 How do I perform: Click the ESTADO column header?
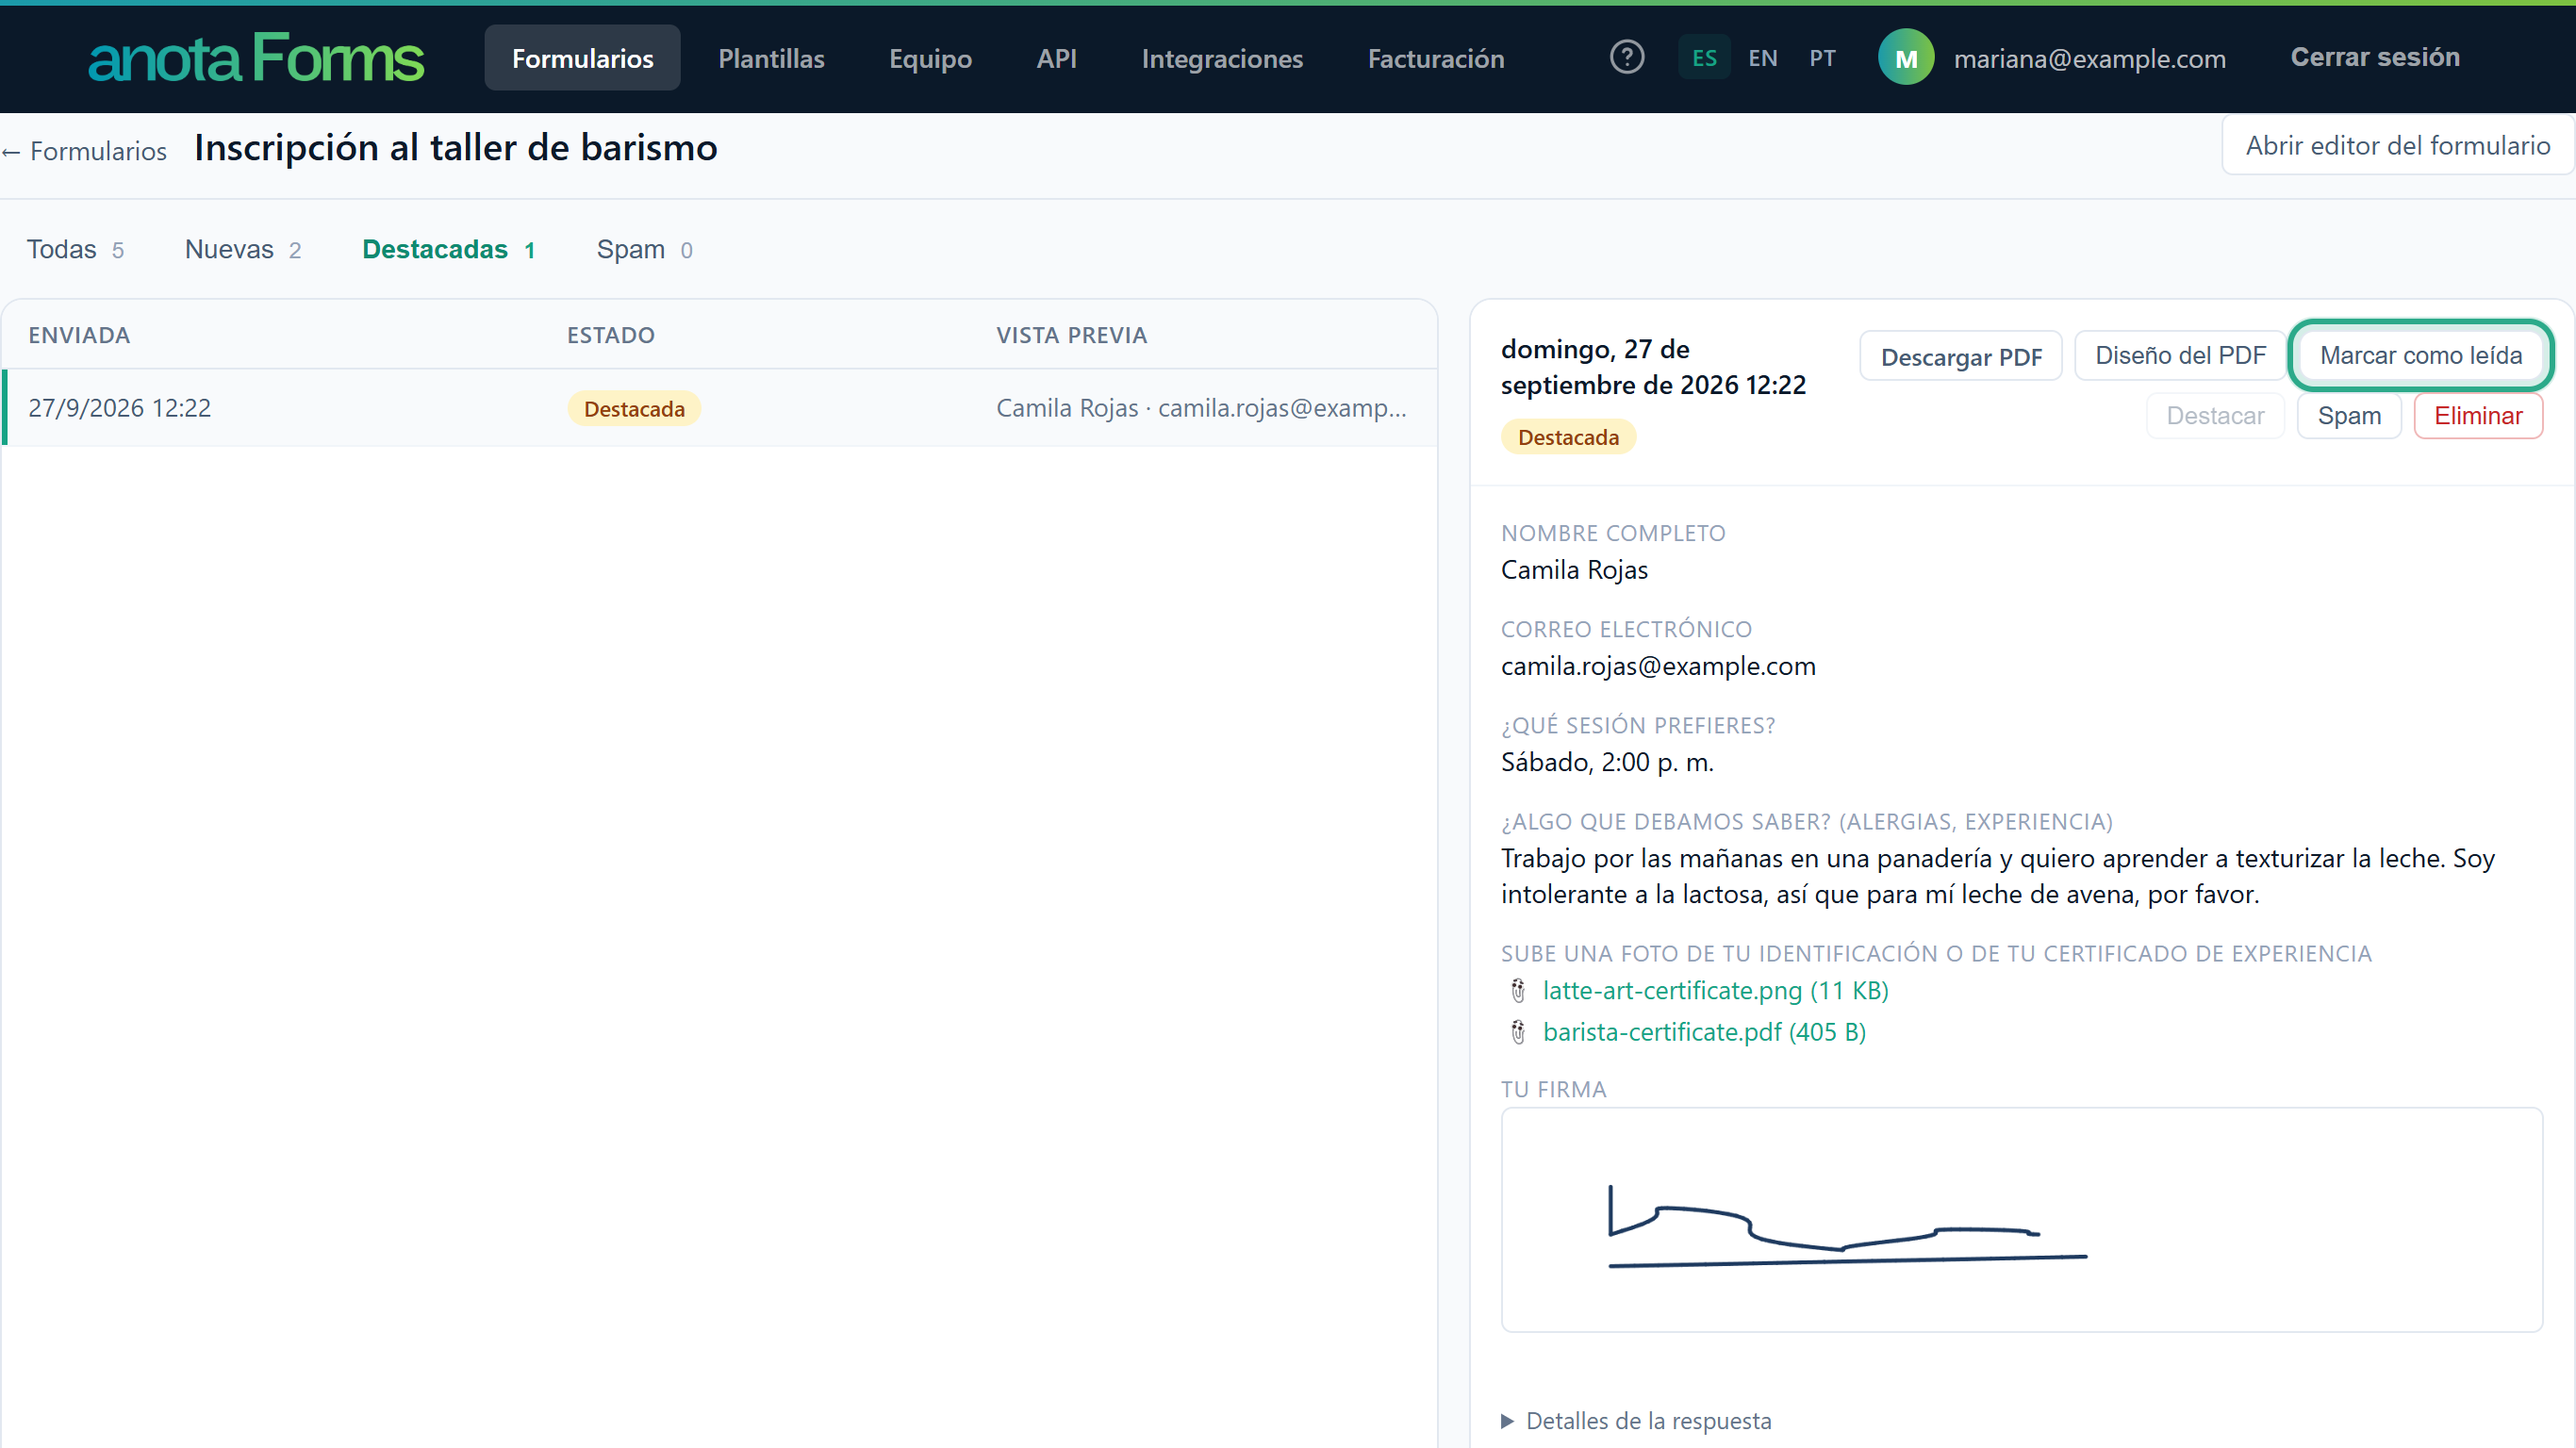tap(611, 335)
